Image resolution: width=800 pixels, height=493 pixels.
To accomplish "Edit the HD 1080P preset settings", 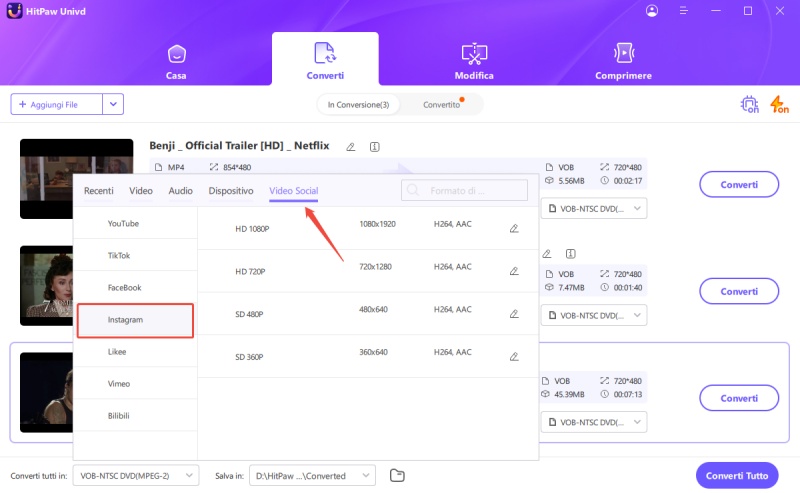I will [x=514, y=228].
